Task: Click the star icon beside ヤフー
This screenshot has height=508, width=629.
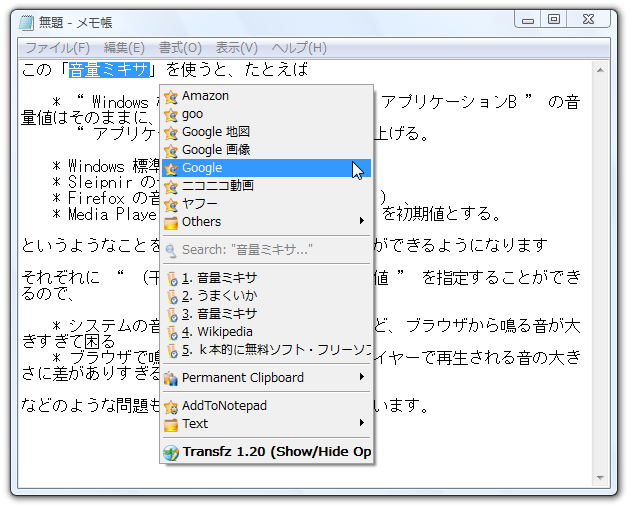Action: (x=171, y=205)
